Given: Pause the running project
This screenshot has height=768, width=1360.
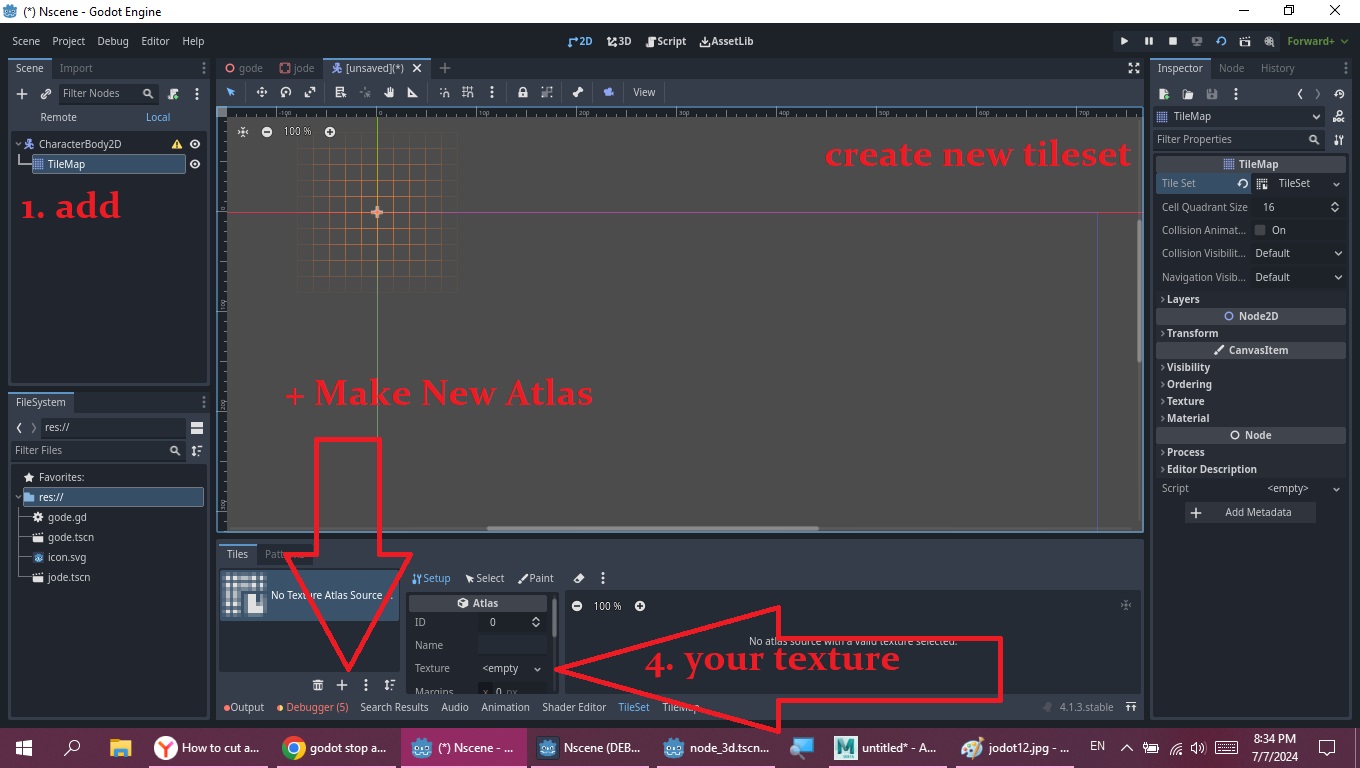Looking at the screenshot, I should [x=1148, y=41].
